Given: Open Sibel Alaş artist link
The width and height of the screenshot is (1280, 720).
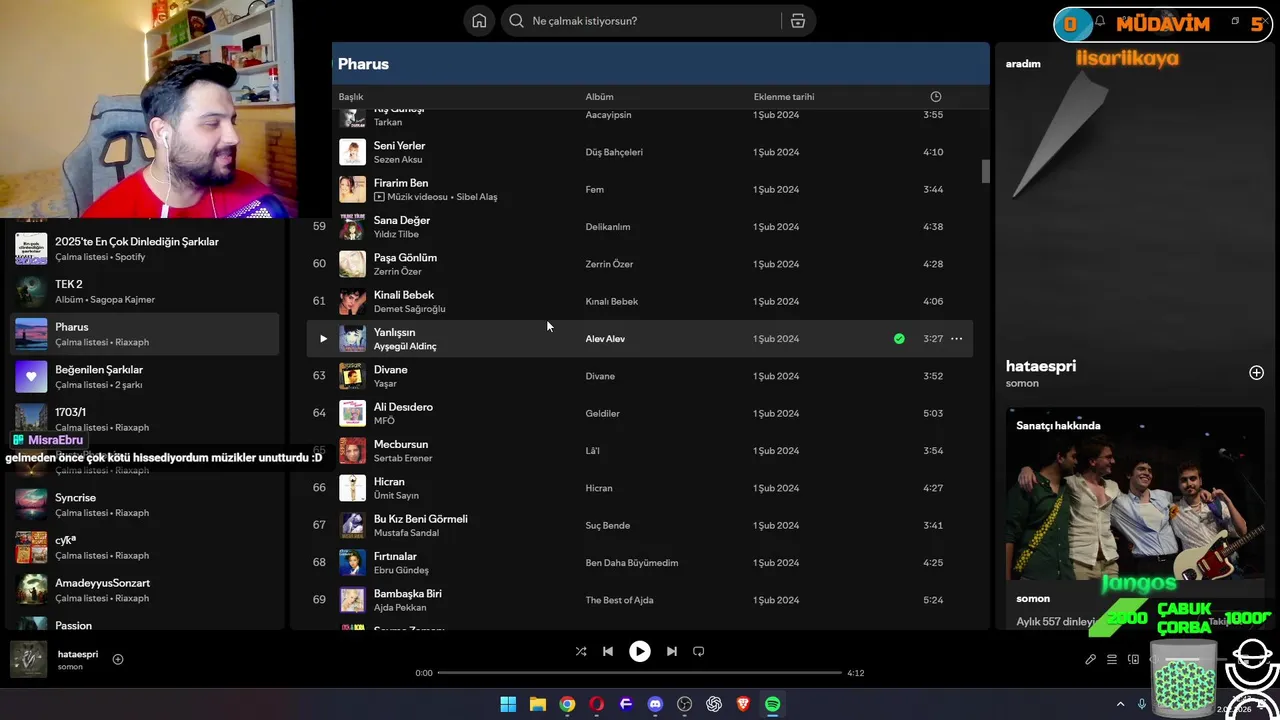Looking at the screenshot, I should tap(476, 197).
